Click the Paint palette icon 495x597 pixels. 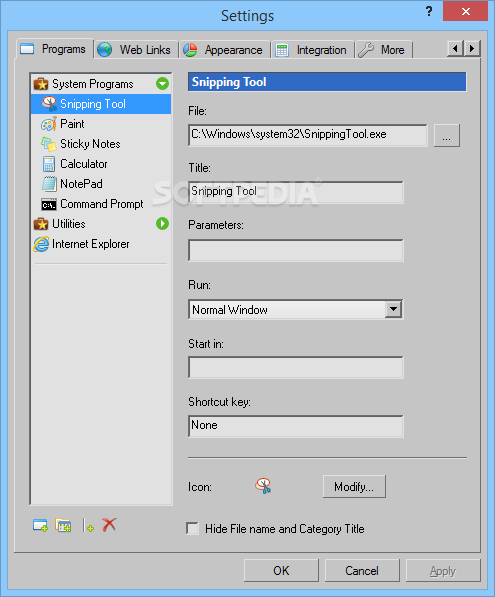(49, 124)
